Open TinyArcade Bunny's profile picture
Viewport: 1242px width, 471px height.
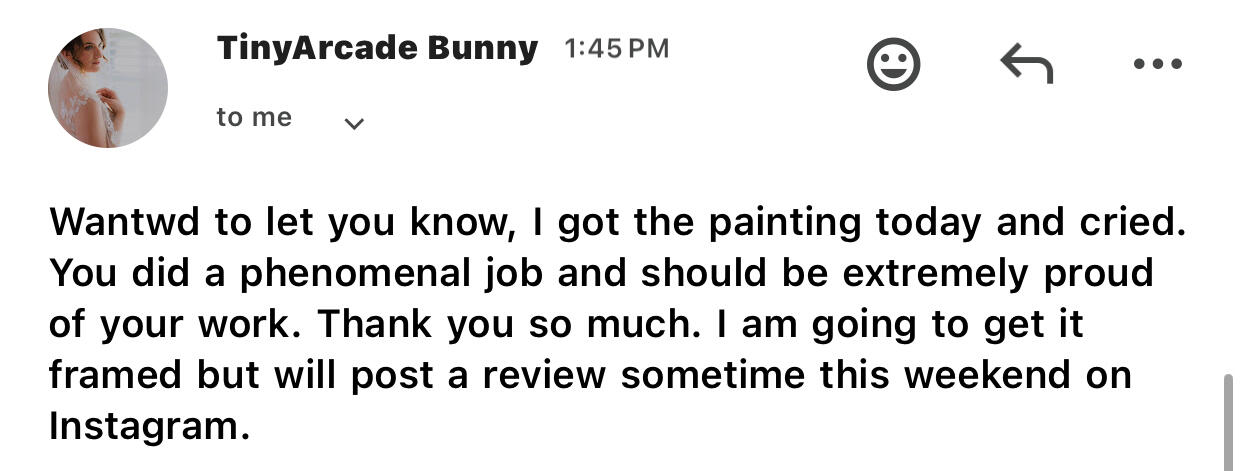108,88
